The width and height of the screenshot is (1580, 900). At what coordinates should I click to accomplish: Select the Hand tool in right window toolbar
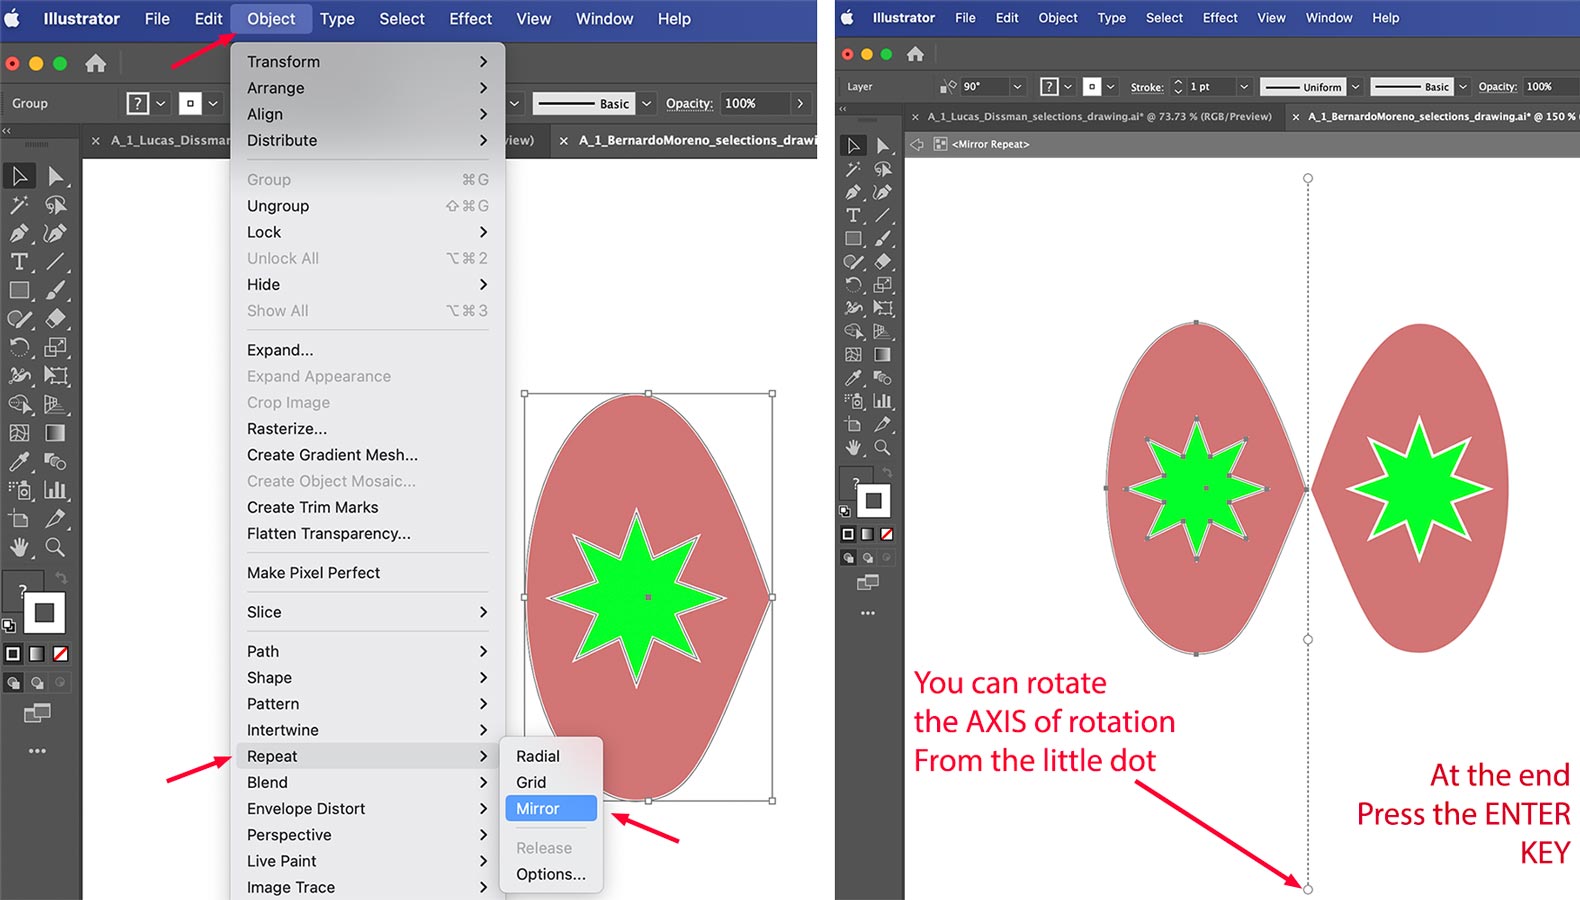853,448
